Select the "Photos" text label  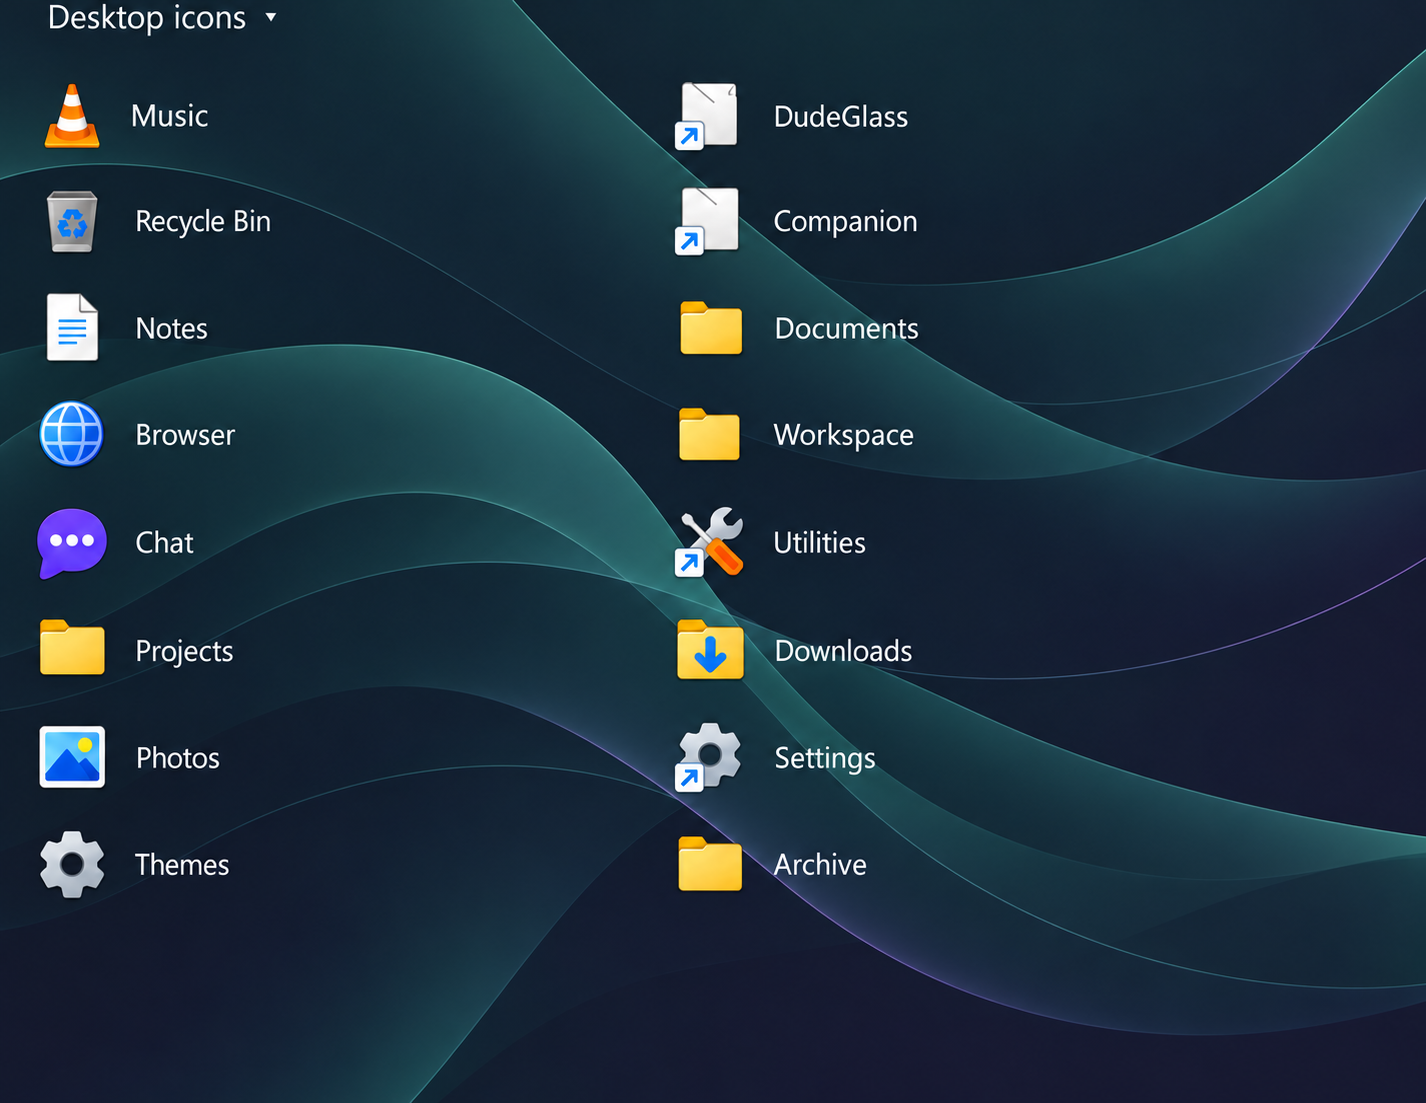click(177, 758)
